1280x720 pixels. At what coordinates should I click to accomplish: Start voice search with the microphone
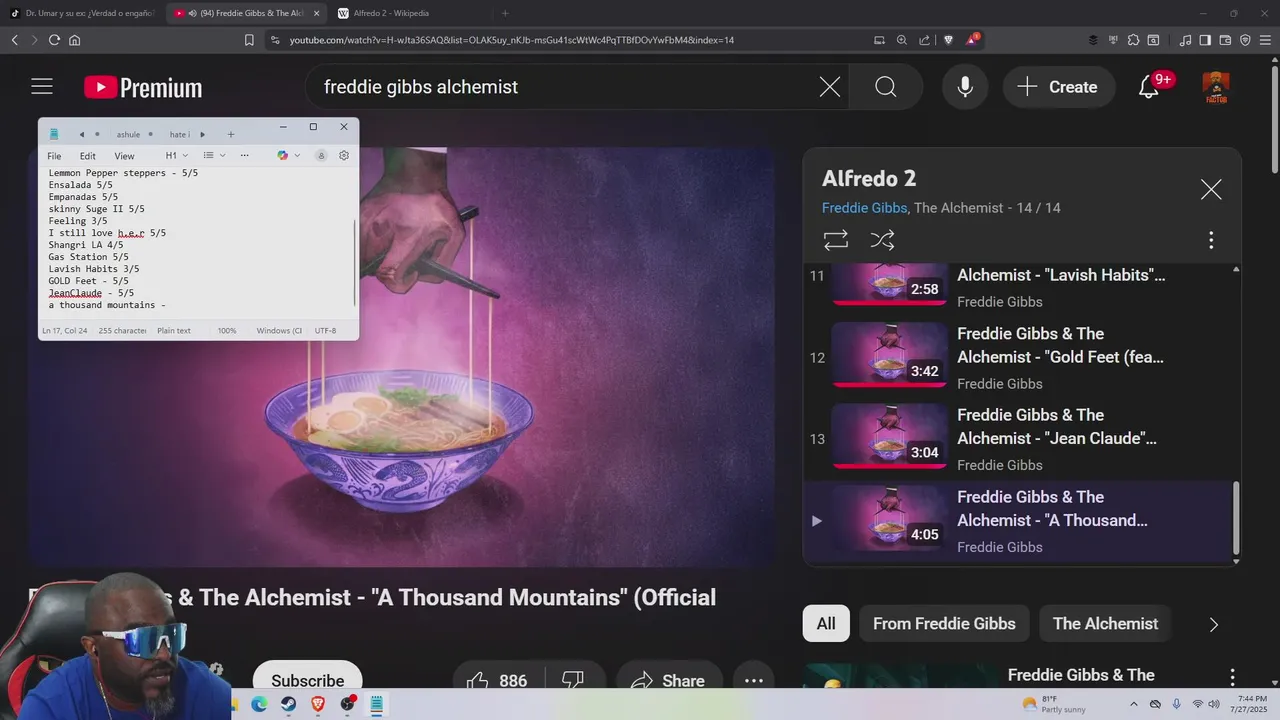pos(965,87)
